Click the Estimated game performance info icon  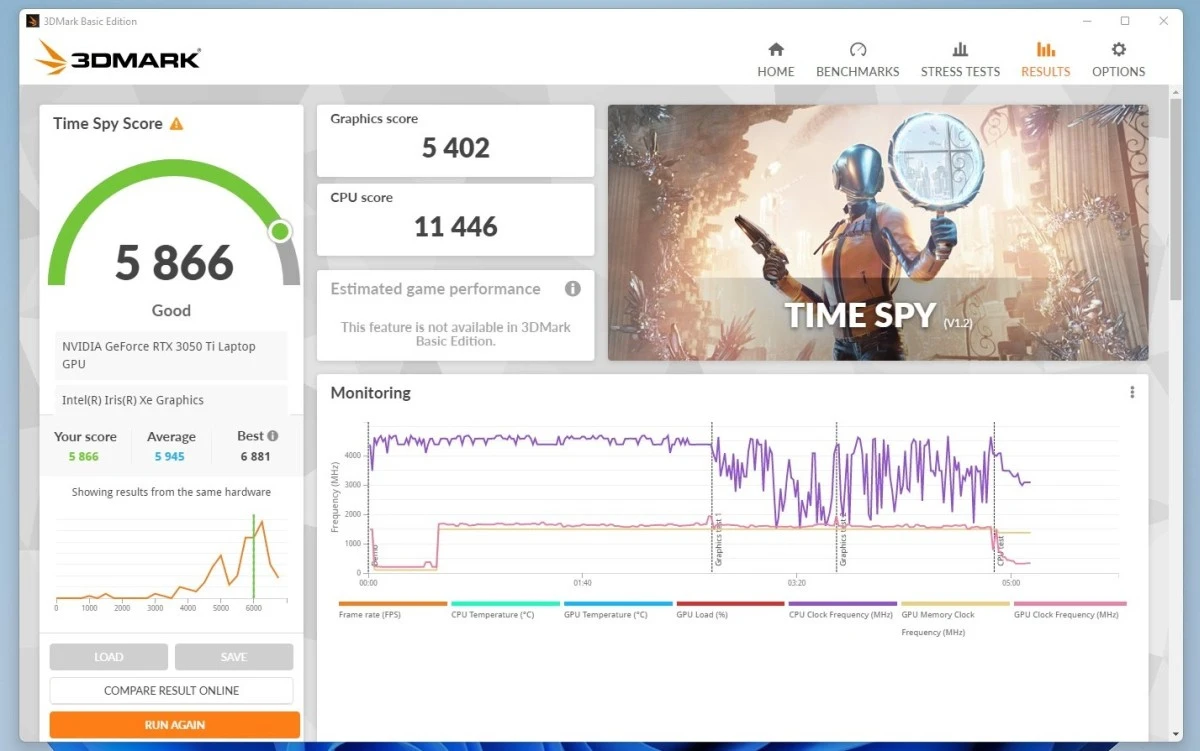point(573,289)
